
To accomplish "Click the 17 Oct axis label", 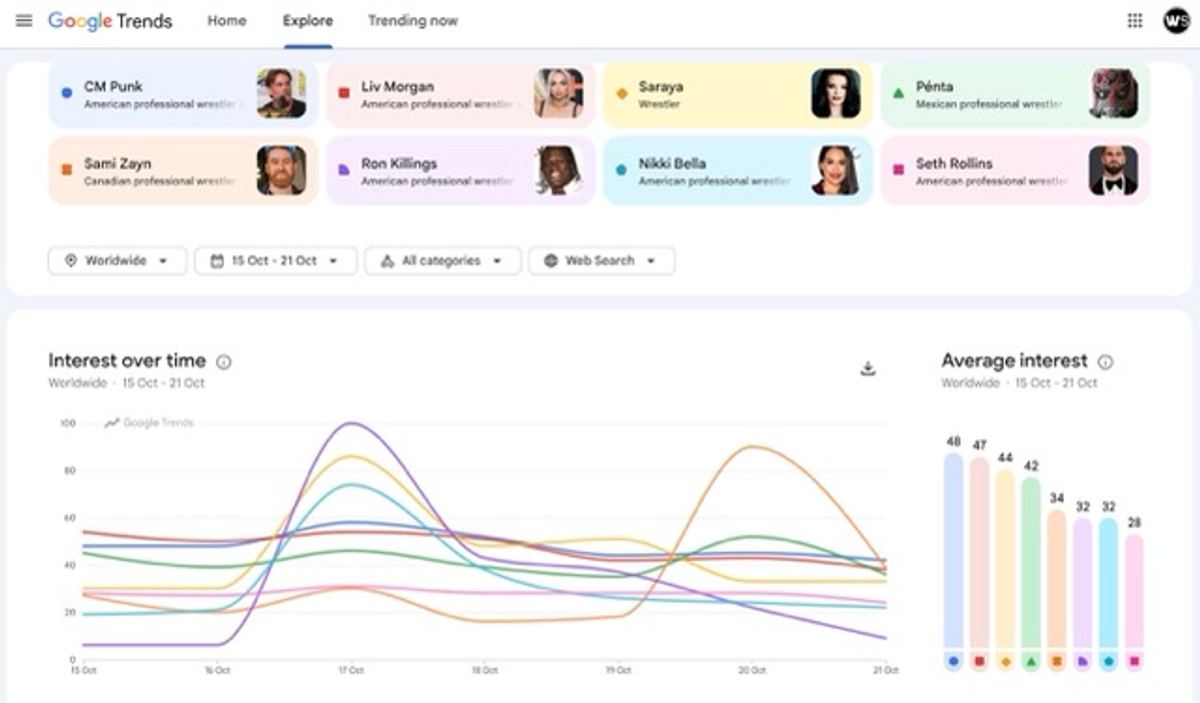I will (x=350, y=670).
